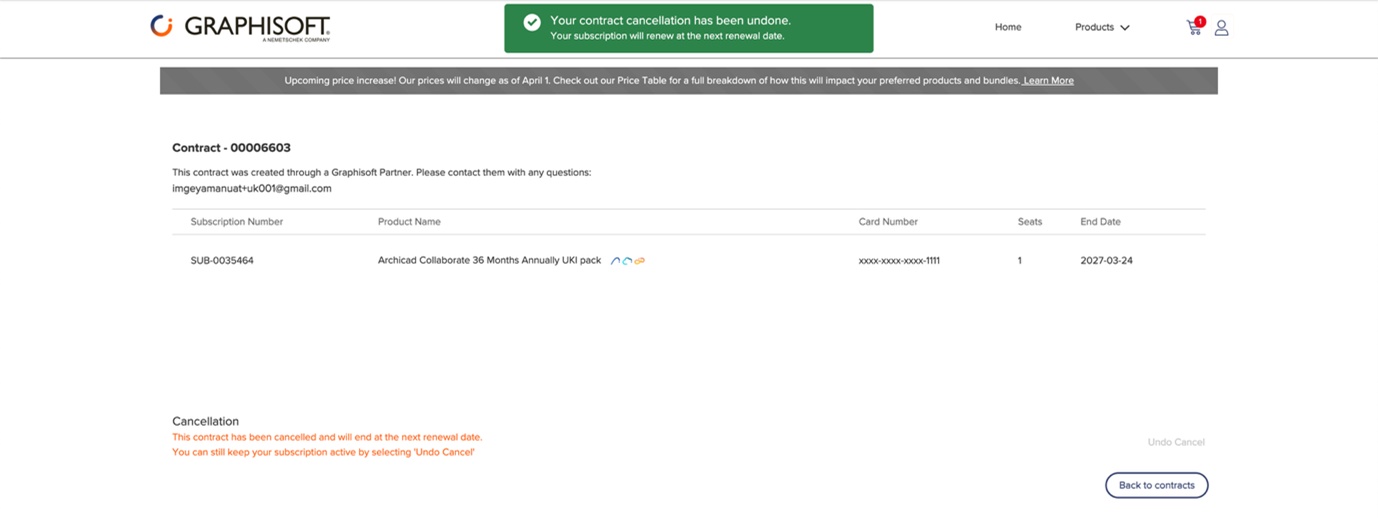This screenshot has height=518, width=1378.
Task: Click the Subscription Number column header
Action: coord(237,222)
